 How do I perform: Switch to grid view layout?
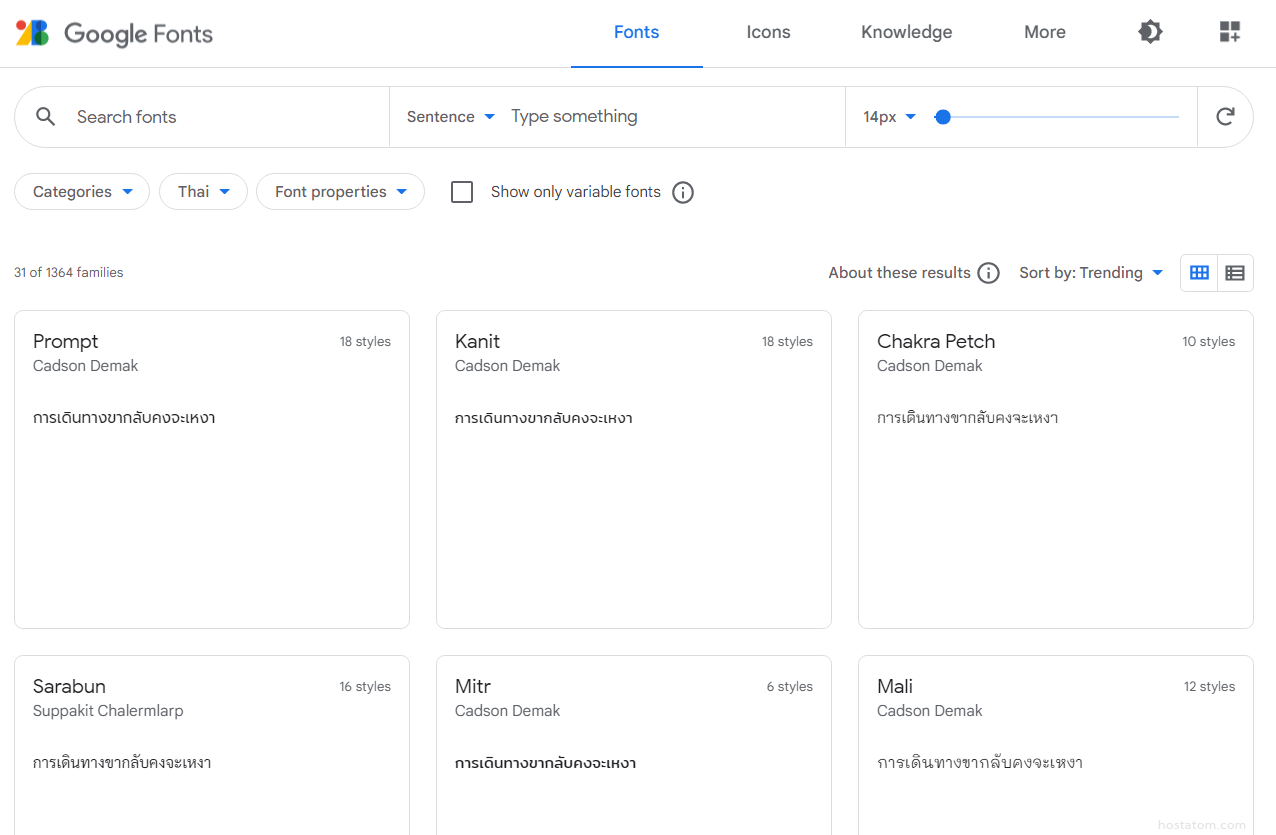click(x=1199, y=273)
